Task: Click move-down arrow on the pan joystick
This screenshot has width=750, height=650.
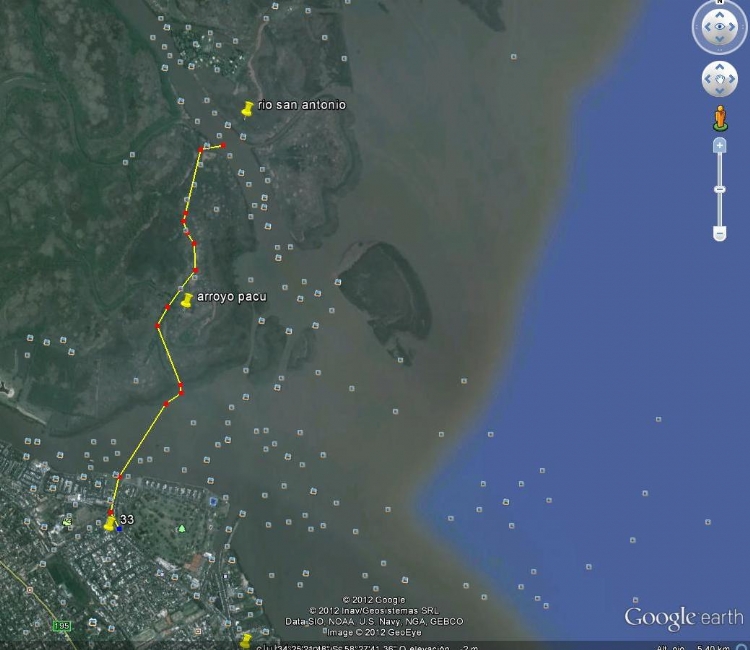Action: [x=720, y=90]
